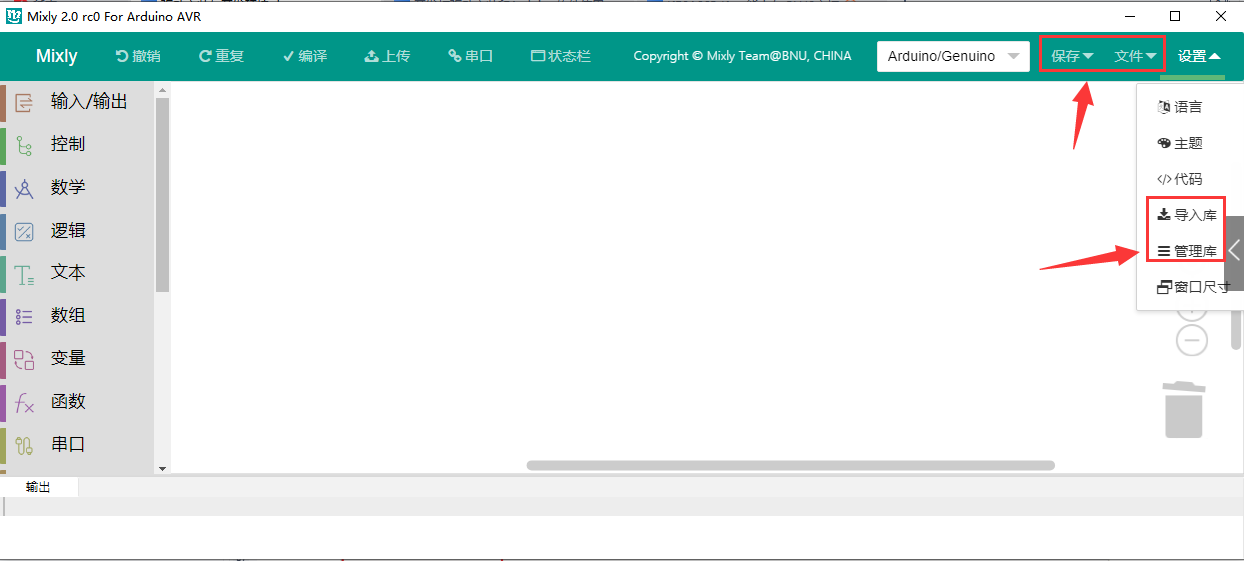The height and width of the screenshot is (561, 1244).
Task: Click the trash can icon
Action: [1184, 409]
